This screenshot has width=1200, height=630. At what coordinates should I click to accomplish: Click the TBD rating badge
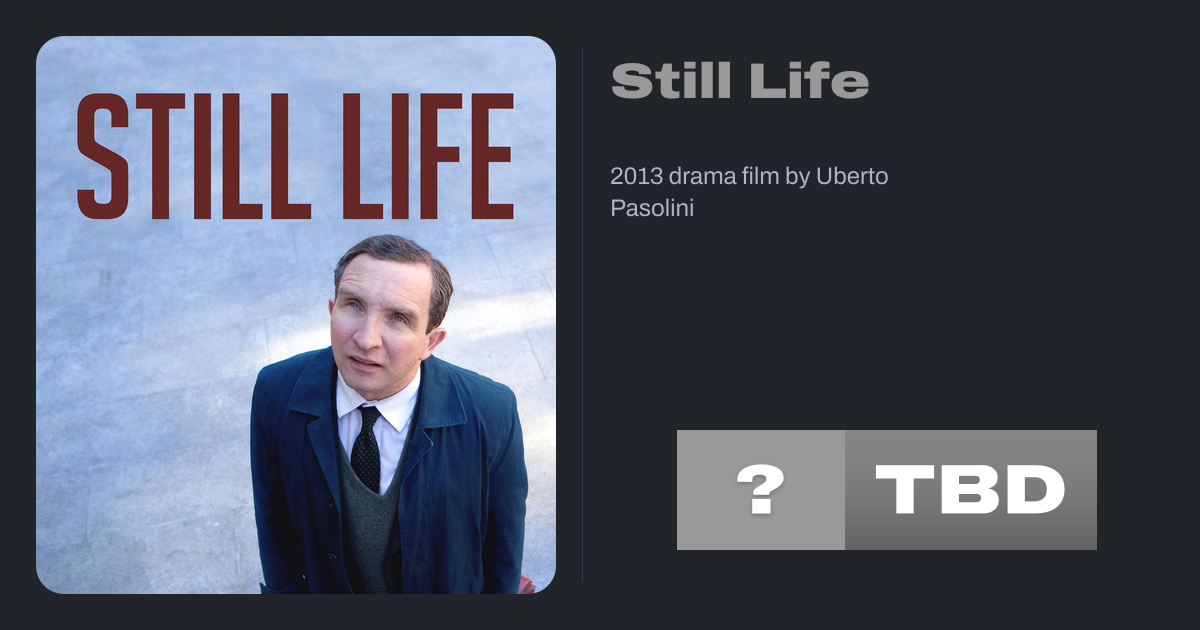click(x=970, y=490)
